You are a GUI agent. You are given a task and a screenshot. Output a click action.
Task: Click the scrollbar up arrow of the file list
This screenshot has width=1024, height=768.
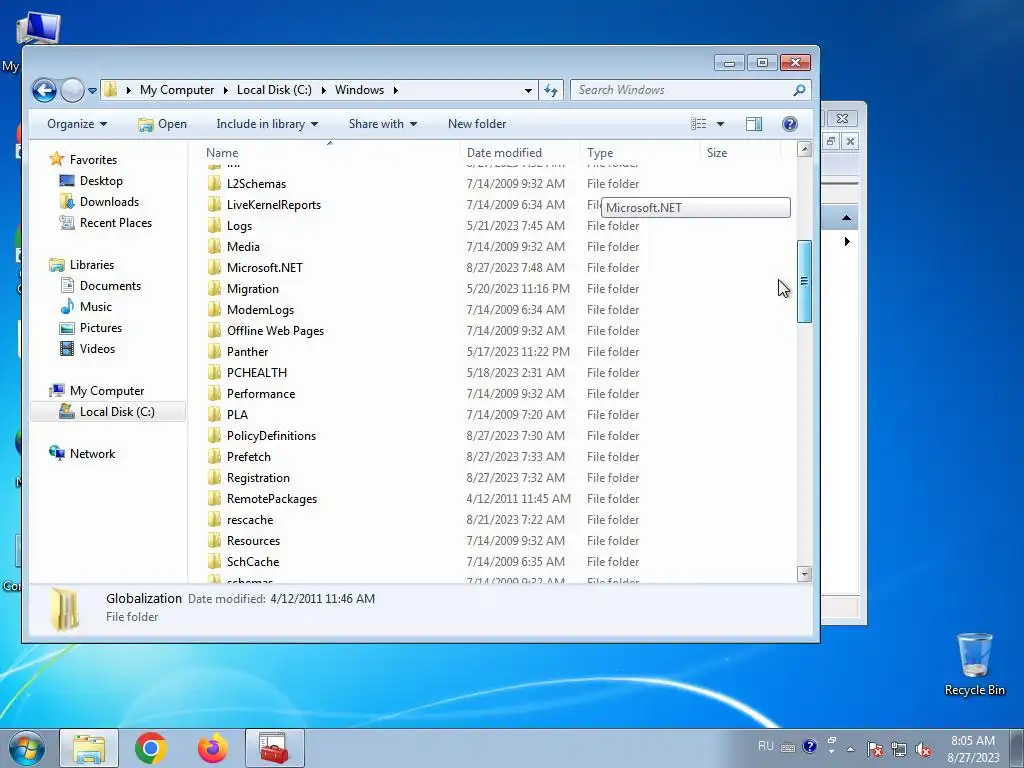(x=805, y=150)
